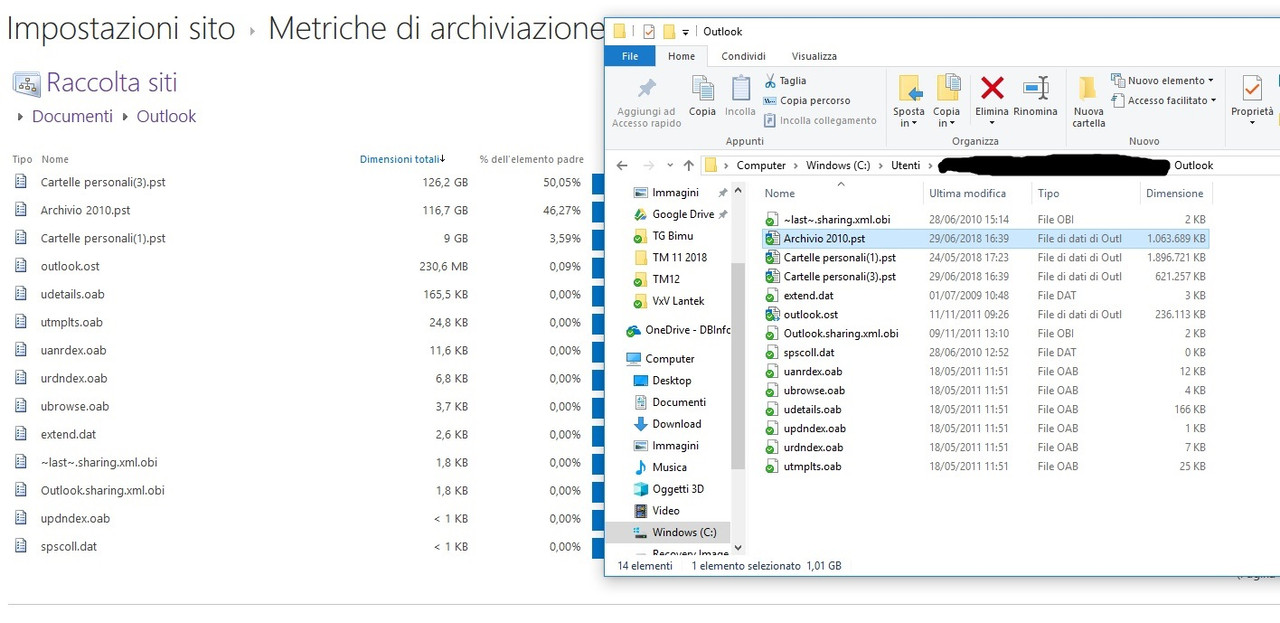Open Cartelle personali(3).pst in the site list
The height and width of the screenshot is (623, 1280).
[103, 183]
